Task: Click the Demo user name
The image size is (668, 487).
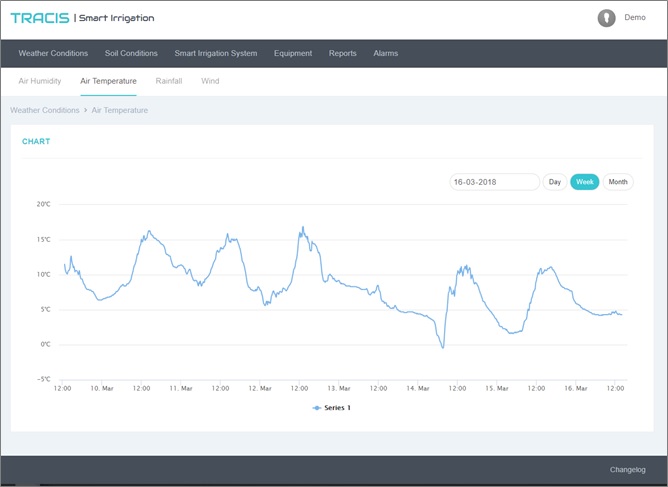Action: point(635,17)
